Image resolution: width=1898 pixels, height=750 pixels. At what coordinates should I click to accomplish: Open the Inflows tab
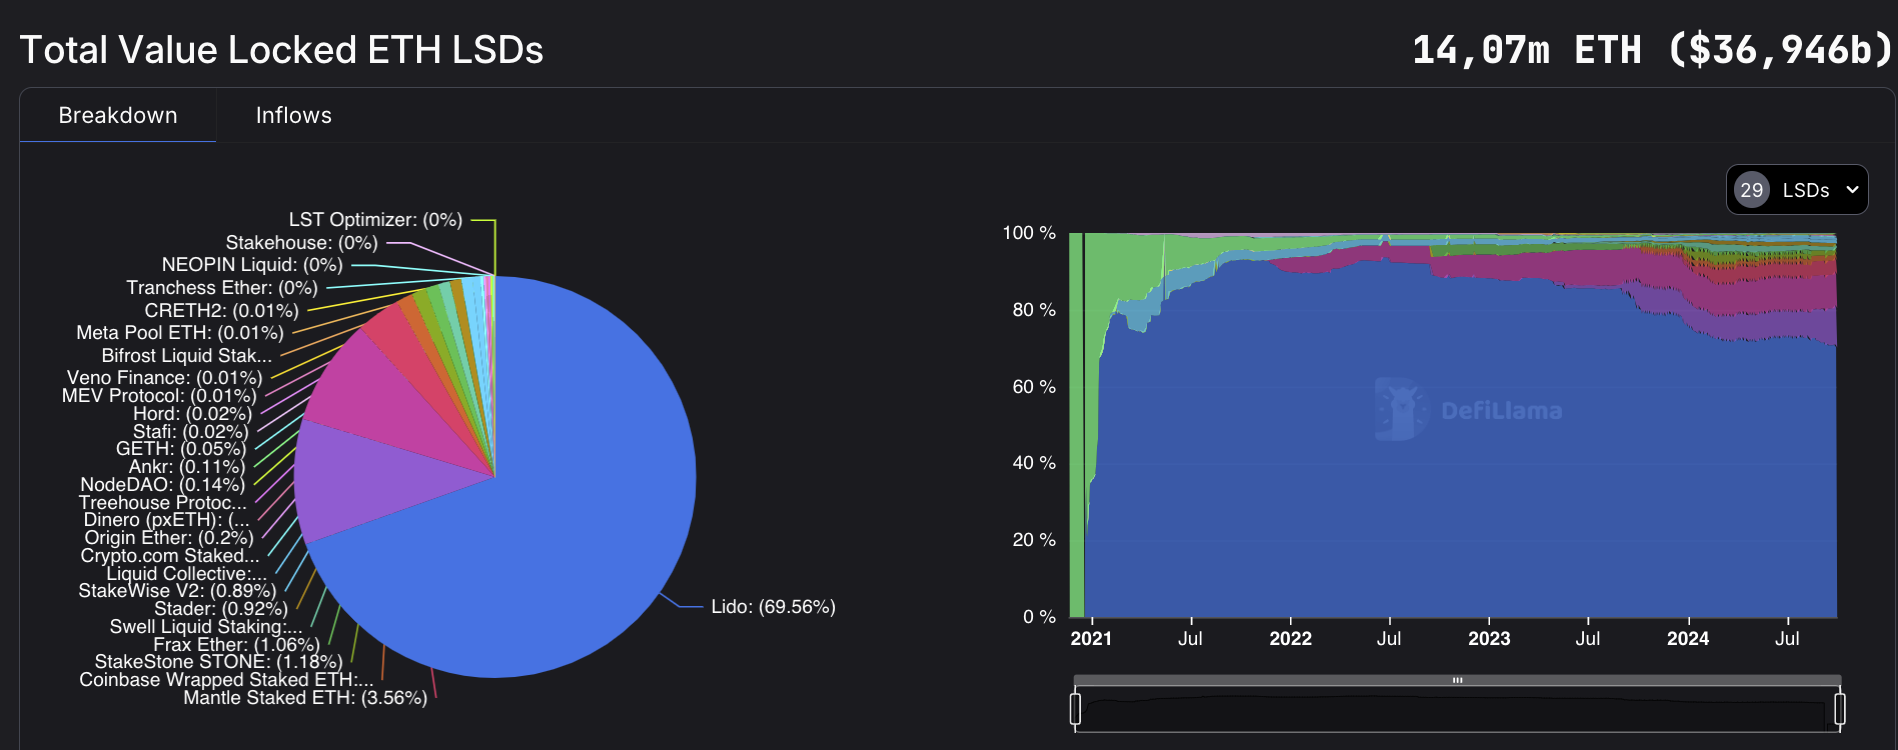(x=293, y=115)
